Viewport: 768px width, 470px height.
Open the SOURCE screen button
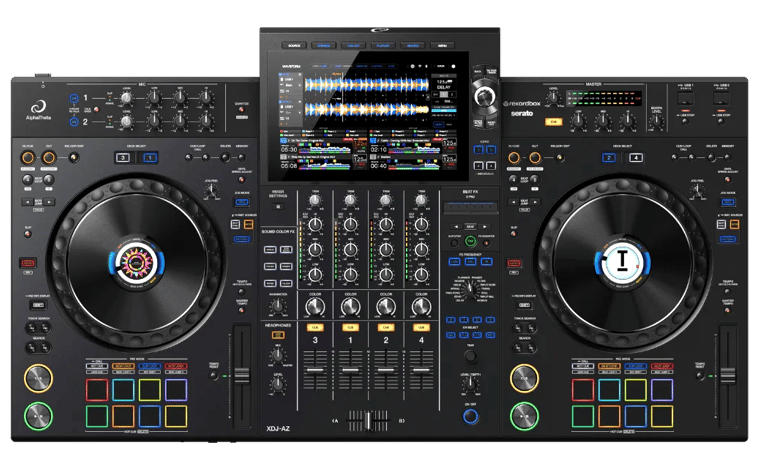[294, 46]
